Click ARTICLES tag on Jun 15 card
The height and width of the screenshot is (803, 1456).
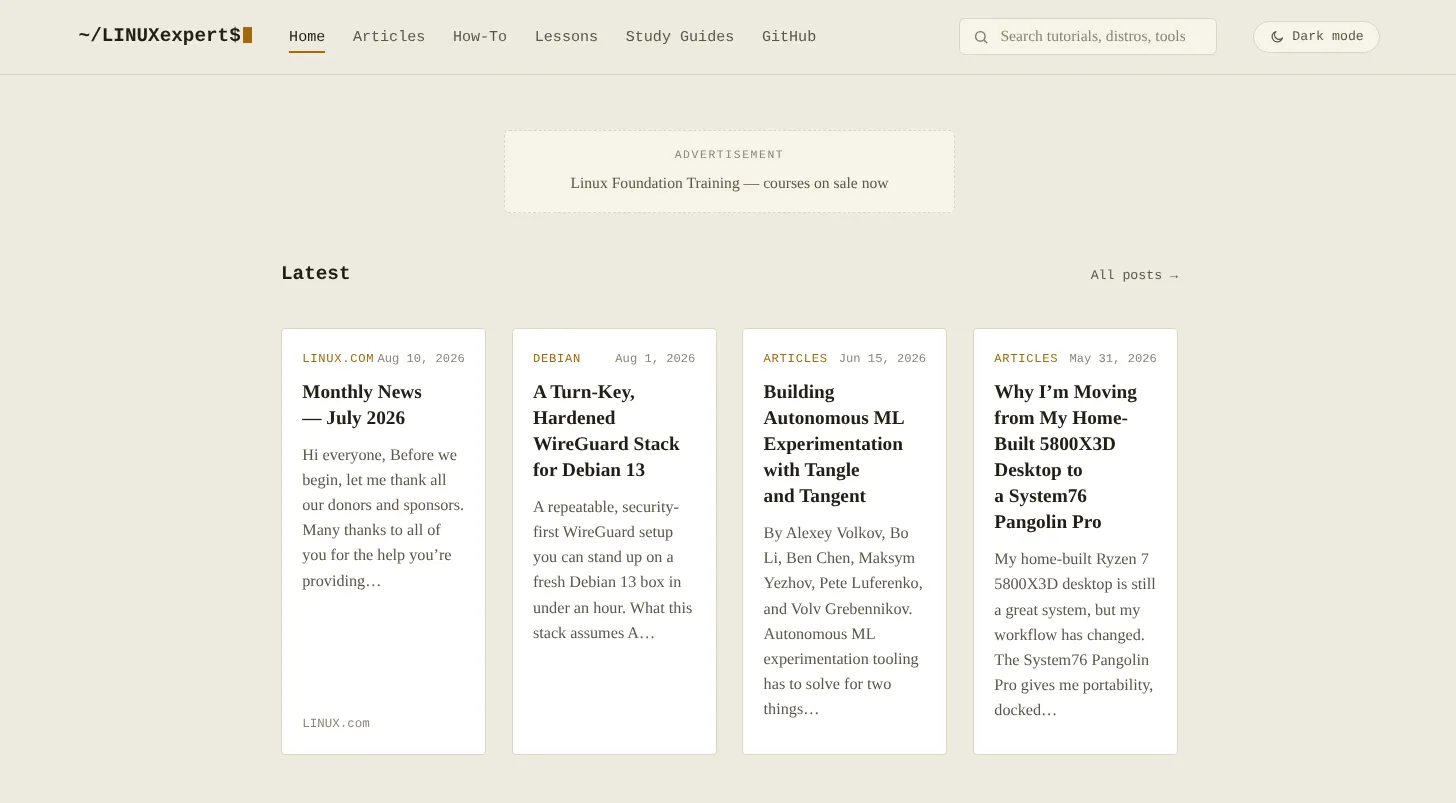tap(795, 358)
